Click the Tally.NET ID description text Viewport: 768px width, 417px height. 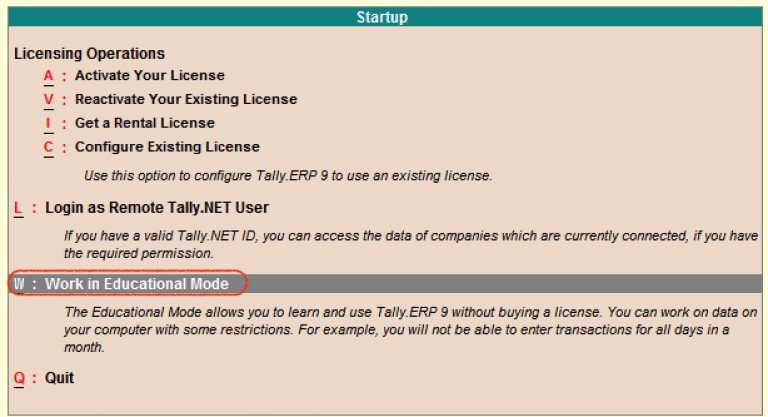click(x=410, y=245)
